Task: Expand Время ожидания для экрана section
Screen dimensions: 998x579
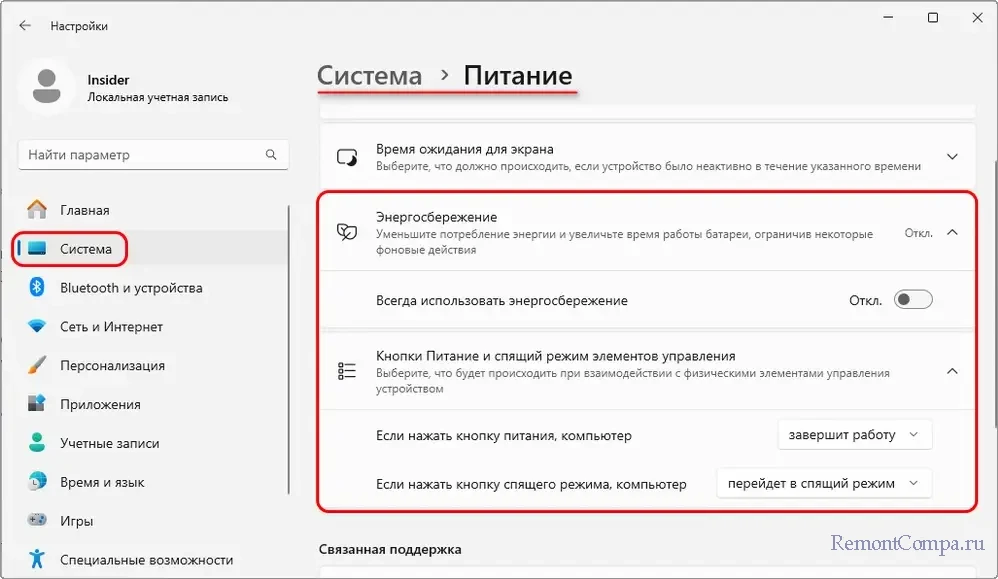Action: tap(952, 157)
